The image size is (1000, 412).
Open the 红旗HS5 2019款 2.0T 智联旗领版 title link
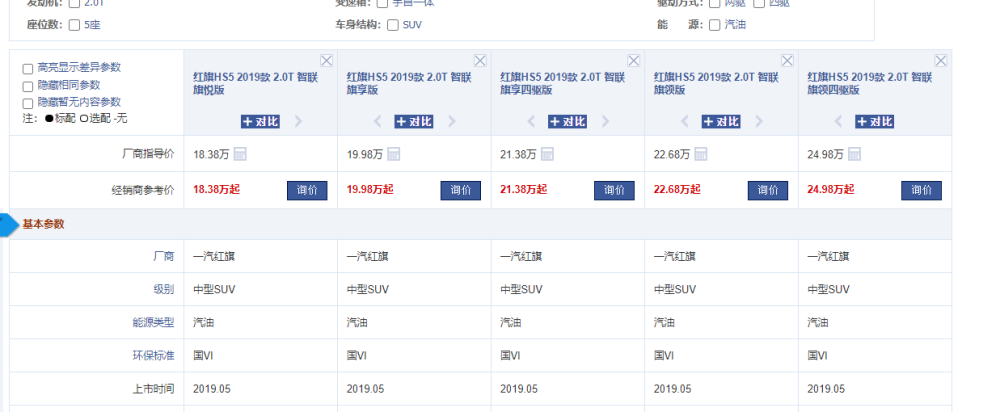point(717,84)
